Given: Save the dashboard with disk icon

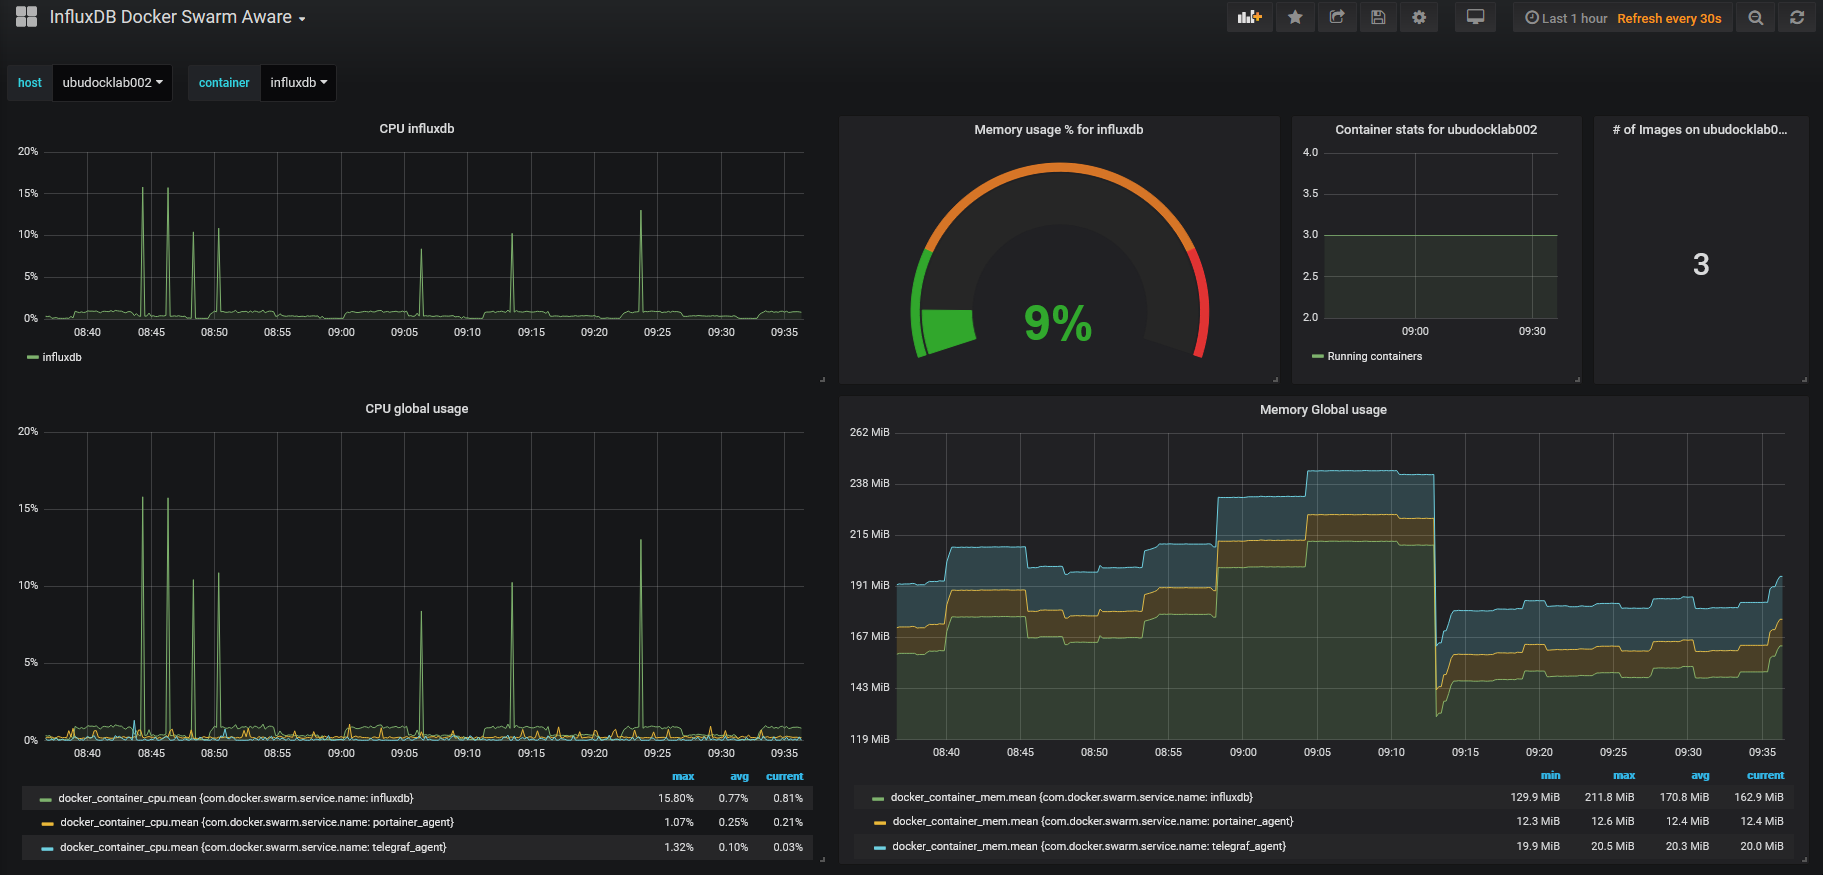Looking at the screenshot, I should [x=1378, y=17].
